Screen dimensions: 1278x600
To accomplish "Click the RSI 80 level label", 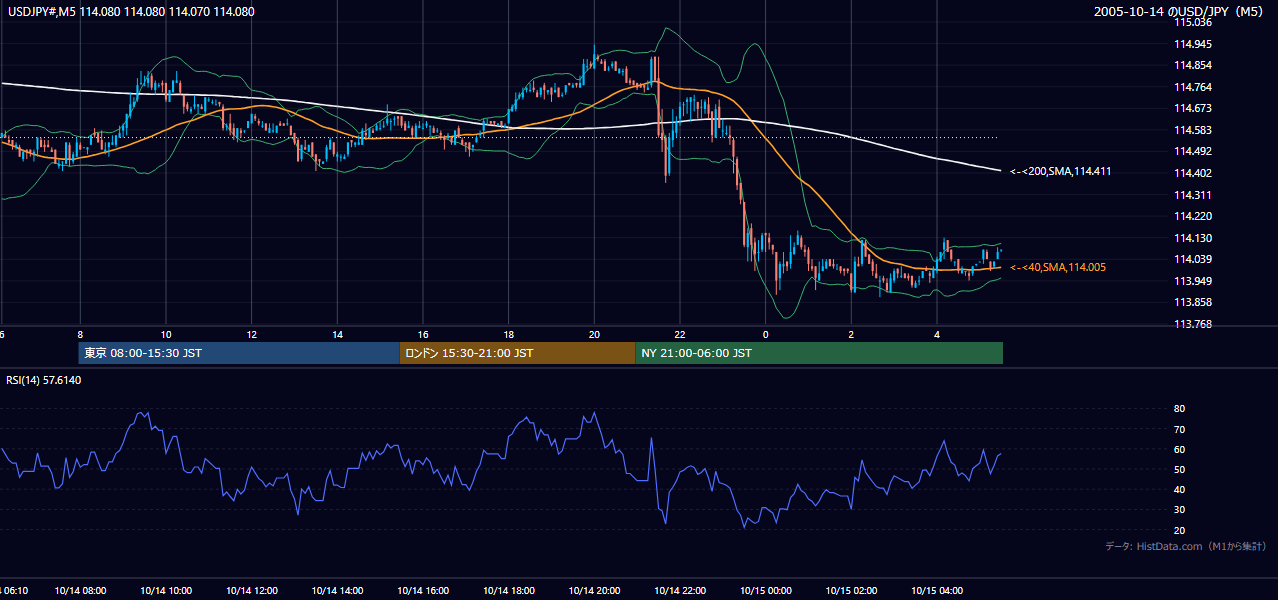I will (x=1180, y=409).
